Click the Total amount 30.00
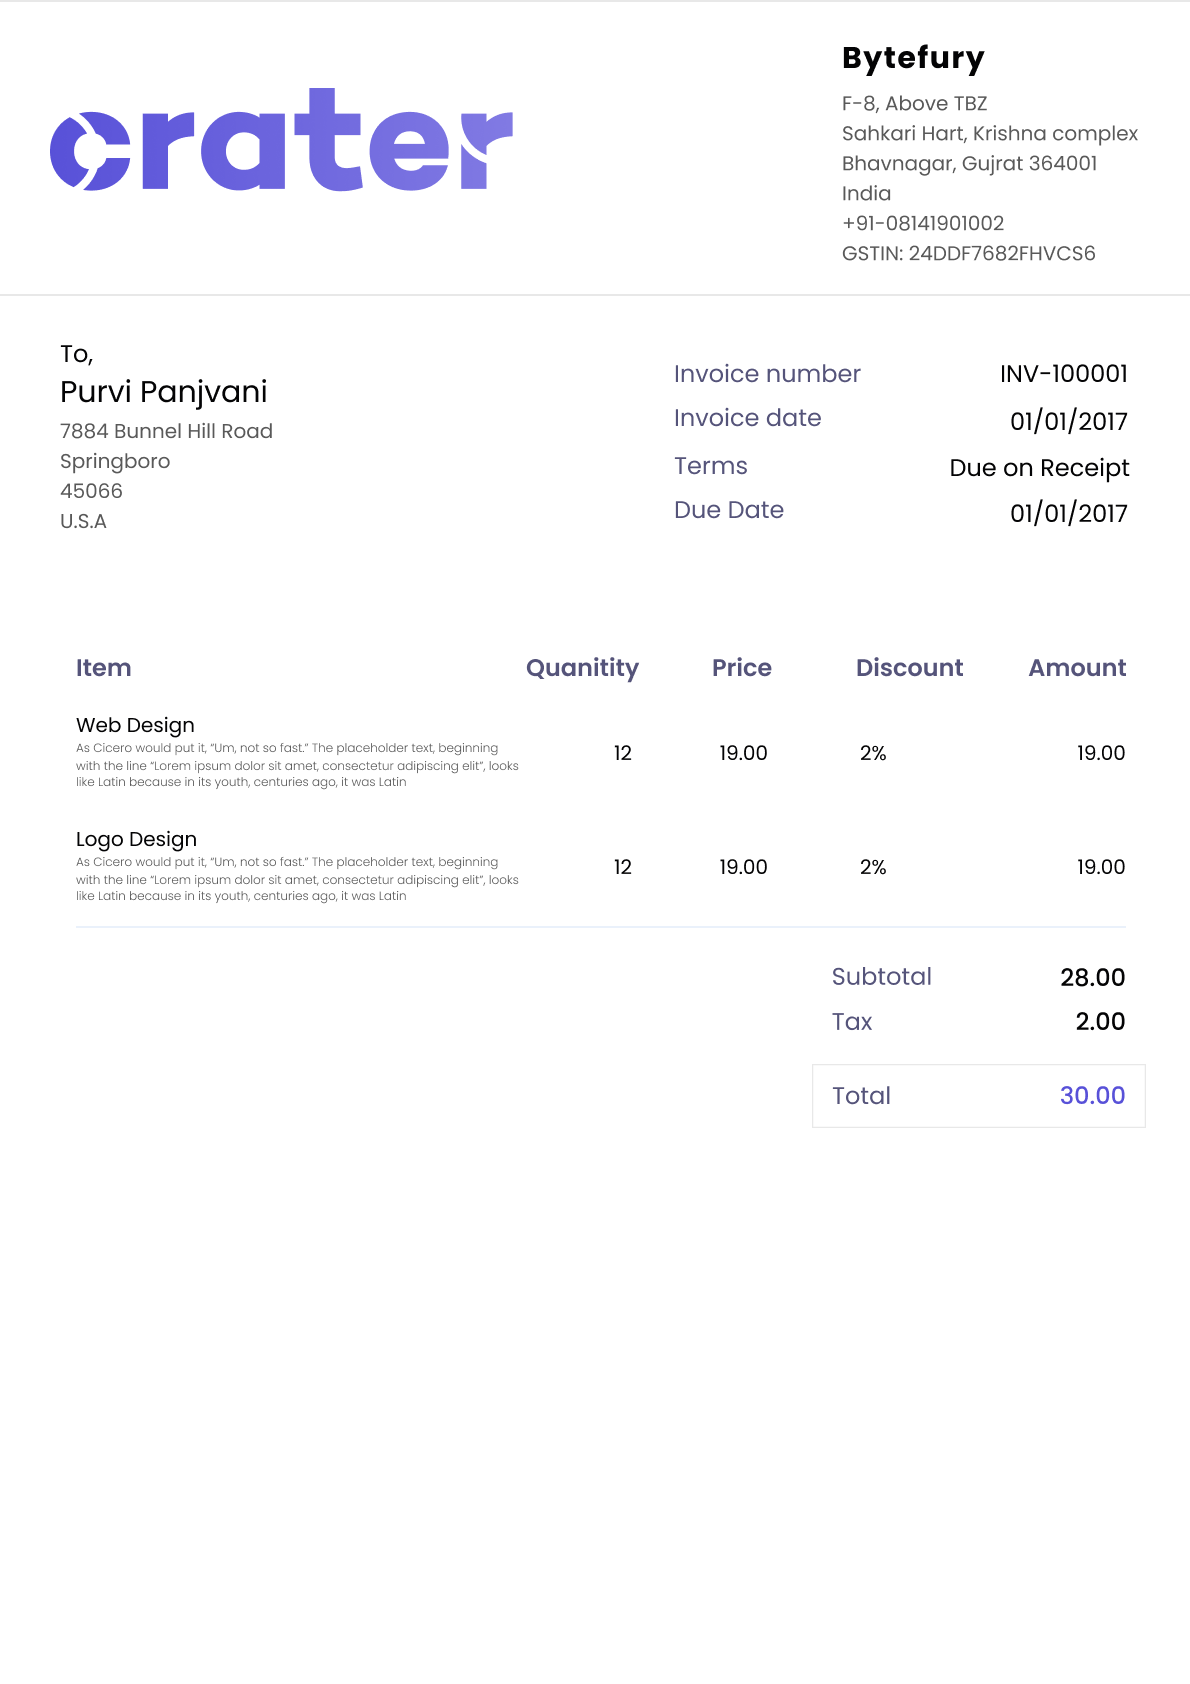 1092,1096
